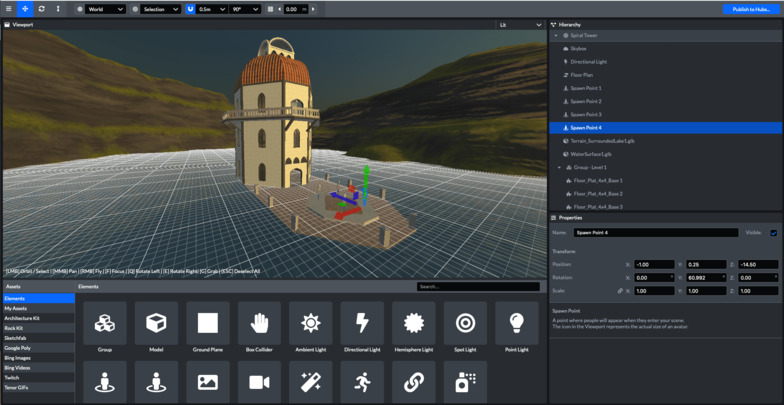Toggle the globe transform space button

(80, 9)
